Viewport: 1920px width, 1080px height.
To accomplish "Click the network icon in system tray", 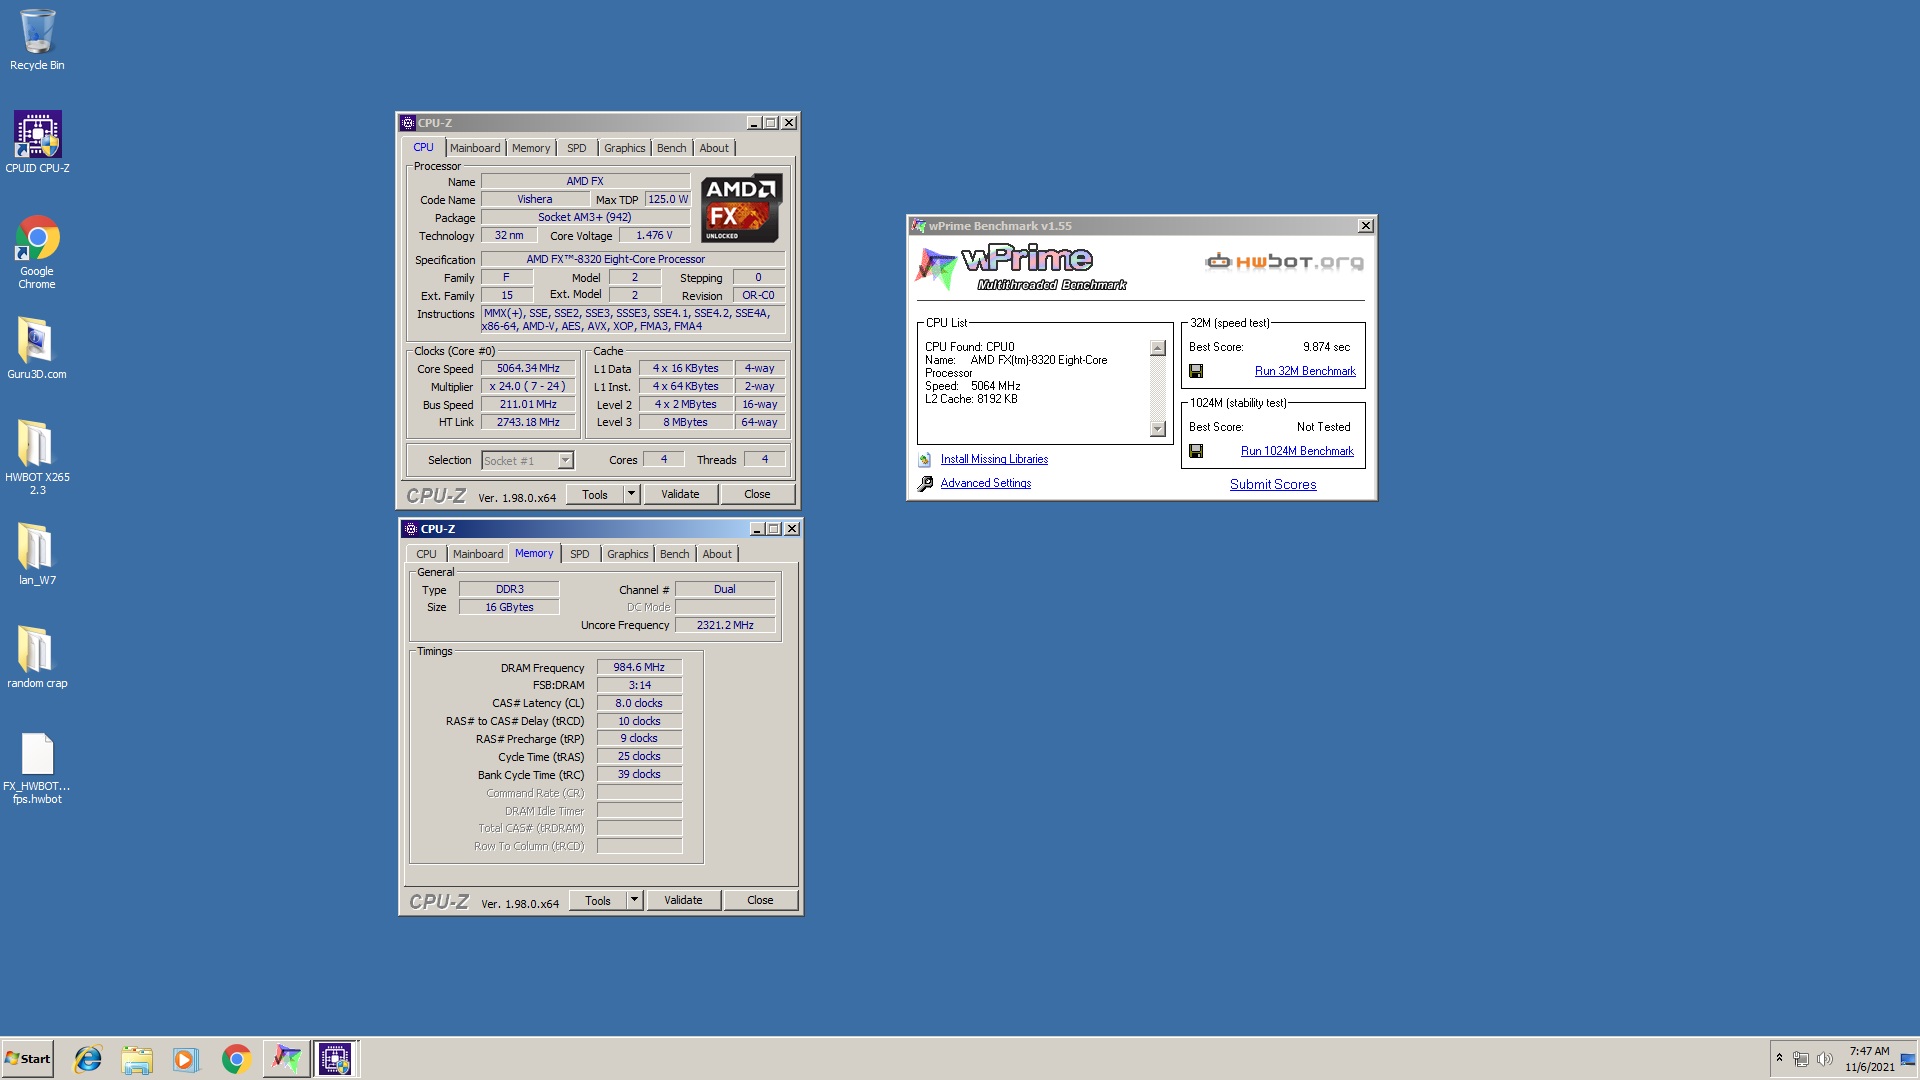I will pyautogui.click(x=1801, y=1059).
